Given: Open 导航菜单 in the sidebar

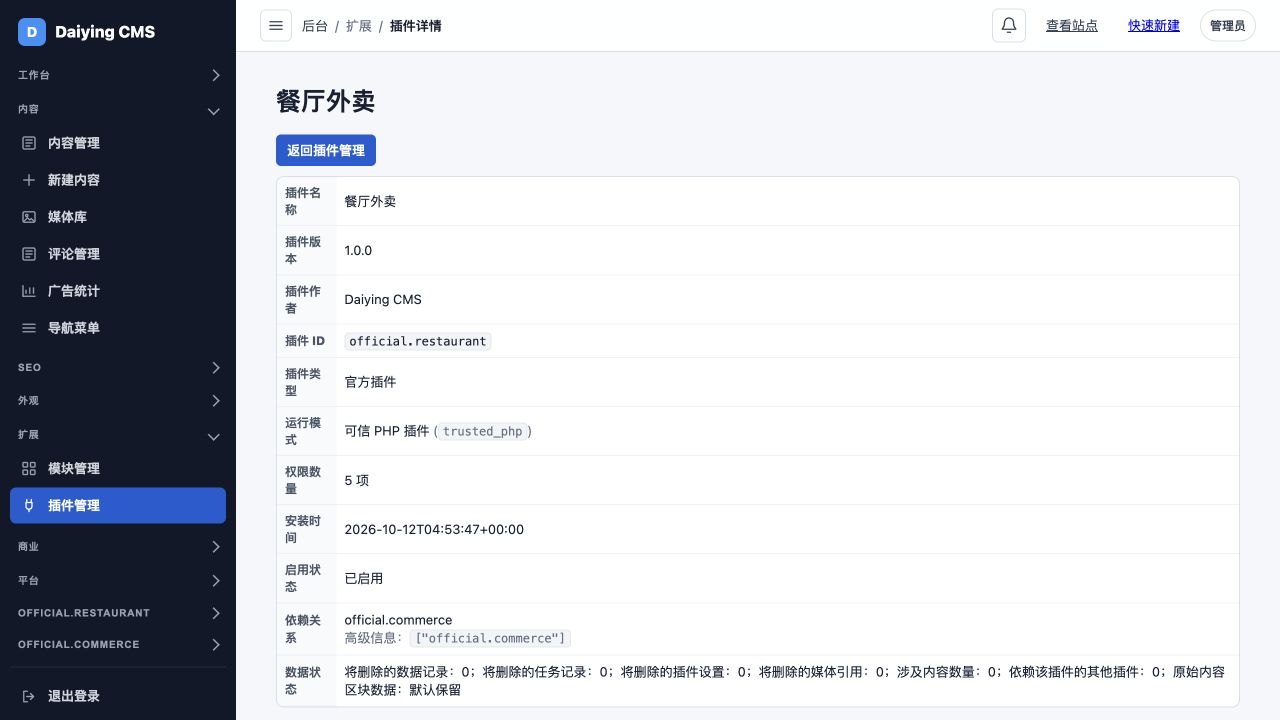Looking at the screenshot, I should tap(118, 328).
